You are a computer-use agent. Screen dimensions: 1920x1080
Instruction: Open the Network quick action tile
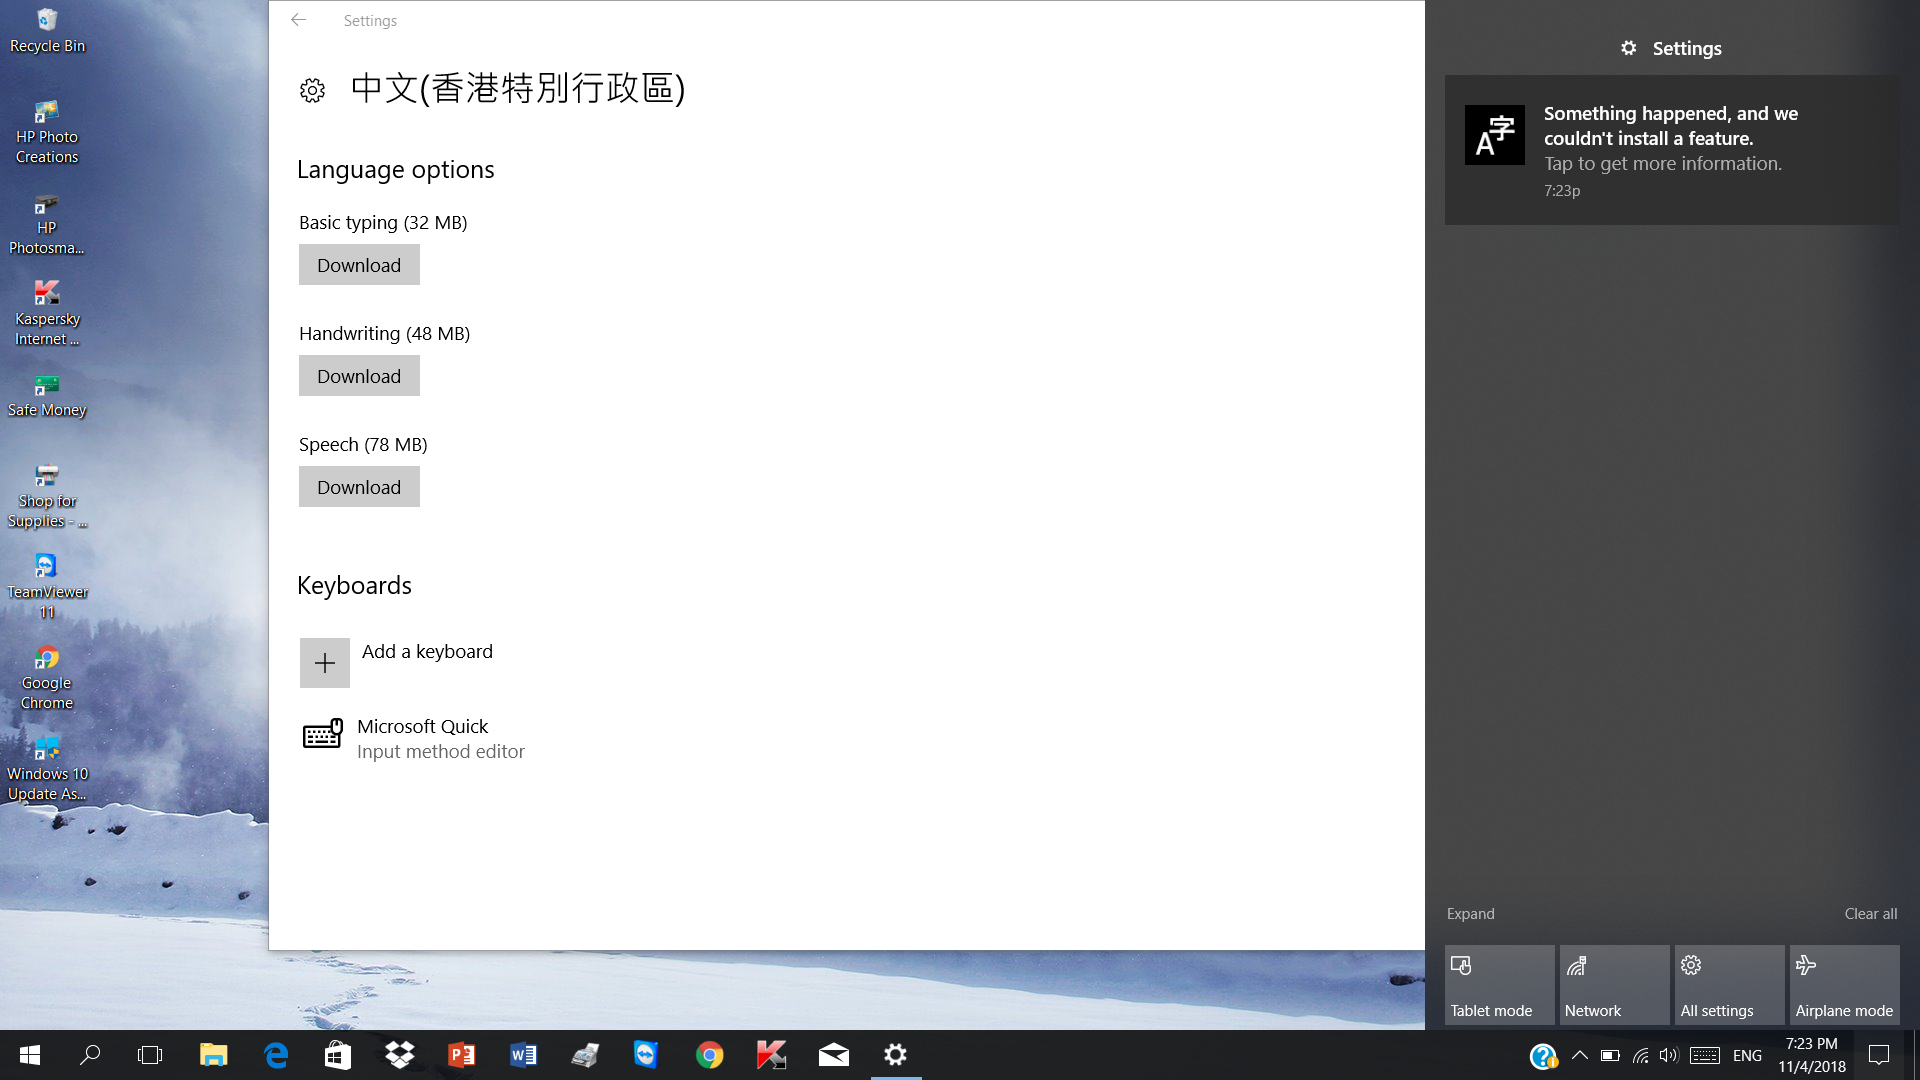tap(1614, 985)
